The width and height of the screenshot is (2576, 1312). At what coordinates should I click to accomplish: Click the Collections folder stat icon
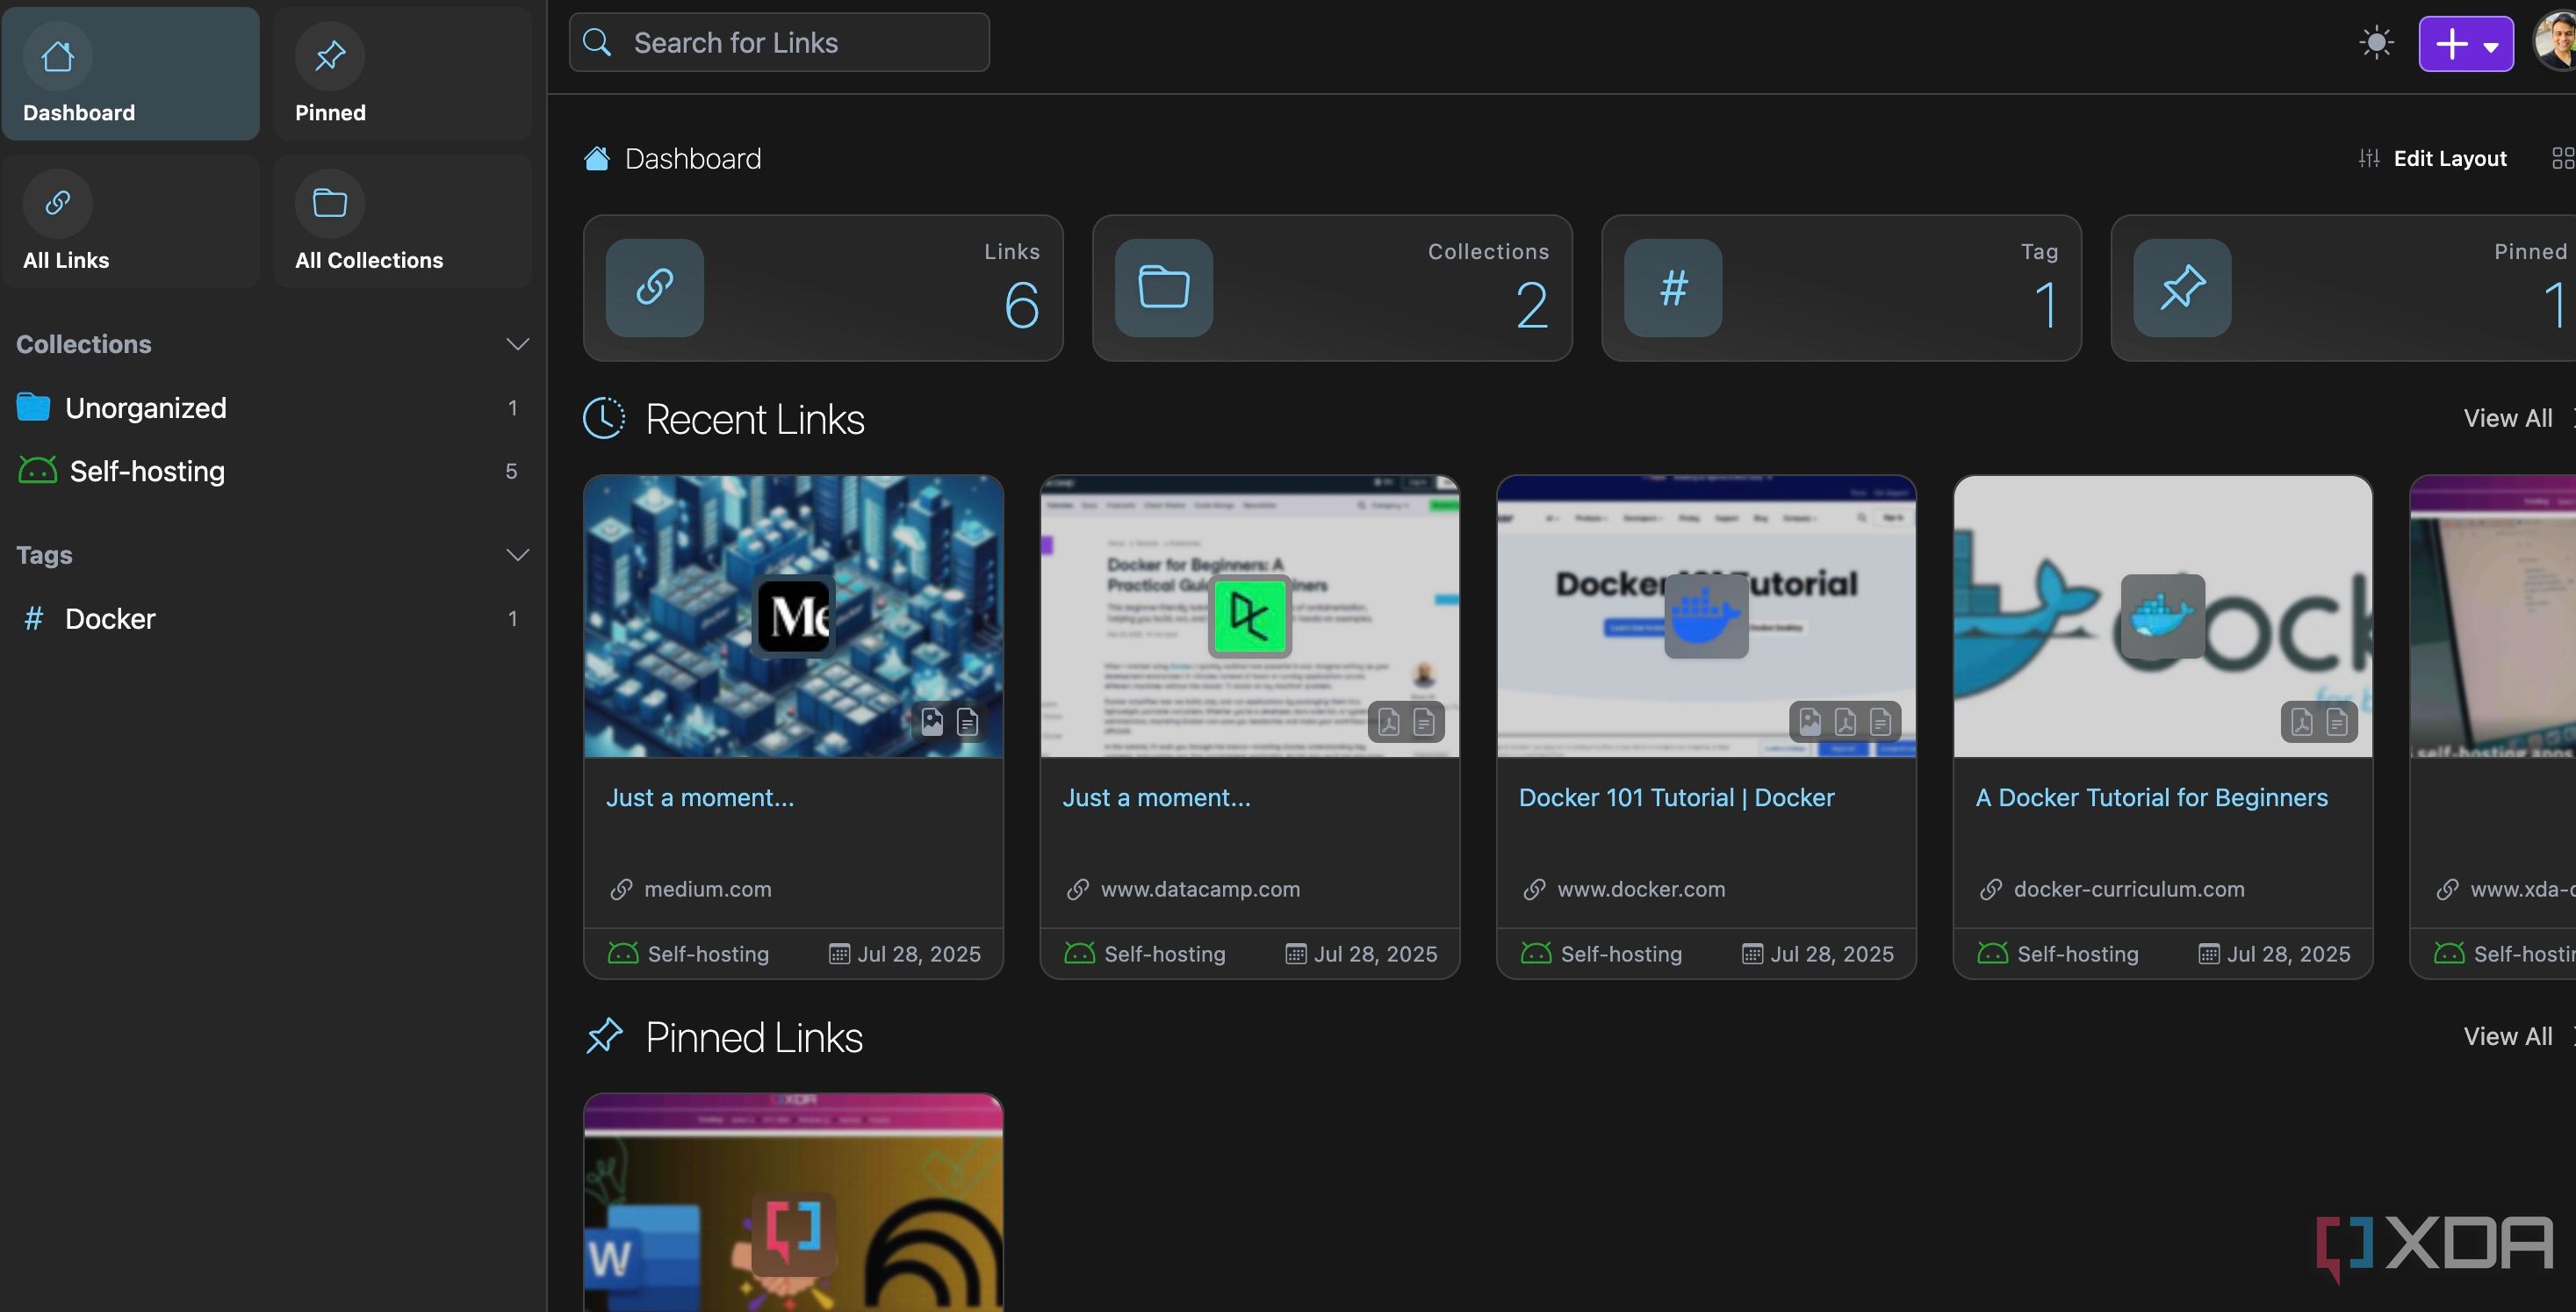click(x=1164, y=288)
